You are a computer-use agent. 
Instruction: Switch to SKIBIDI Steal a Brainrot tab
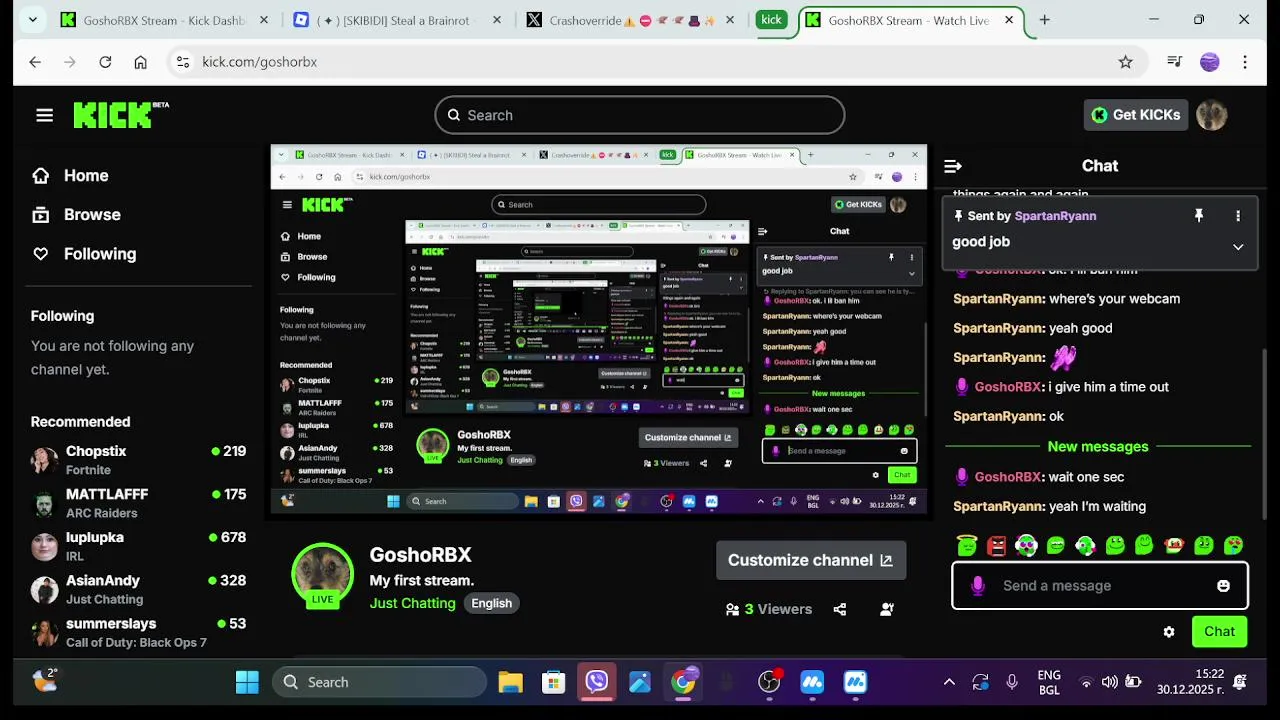pos(396,20)
